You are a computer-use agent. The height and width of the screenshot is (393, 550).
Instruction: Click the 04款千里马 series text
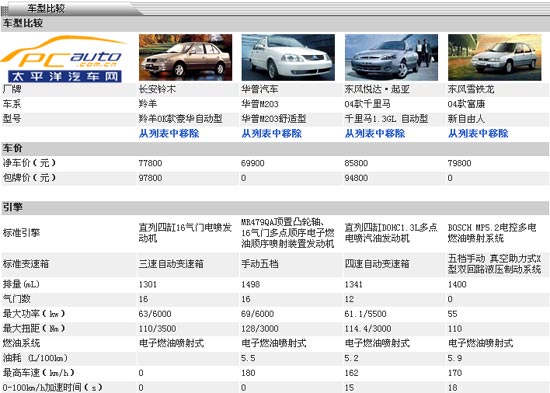coord(368,104)
